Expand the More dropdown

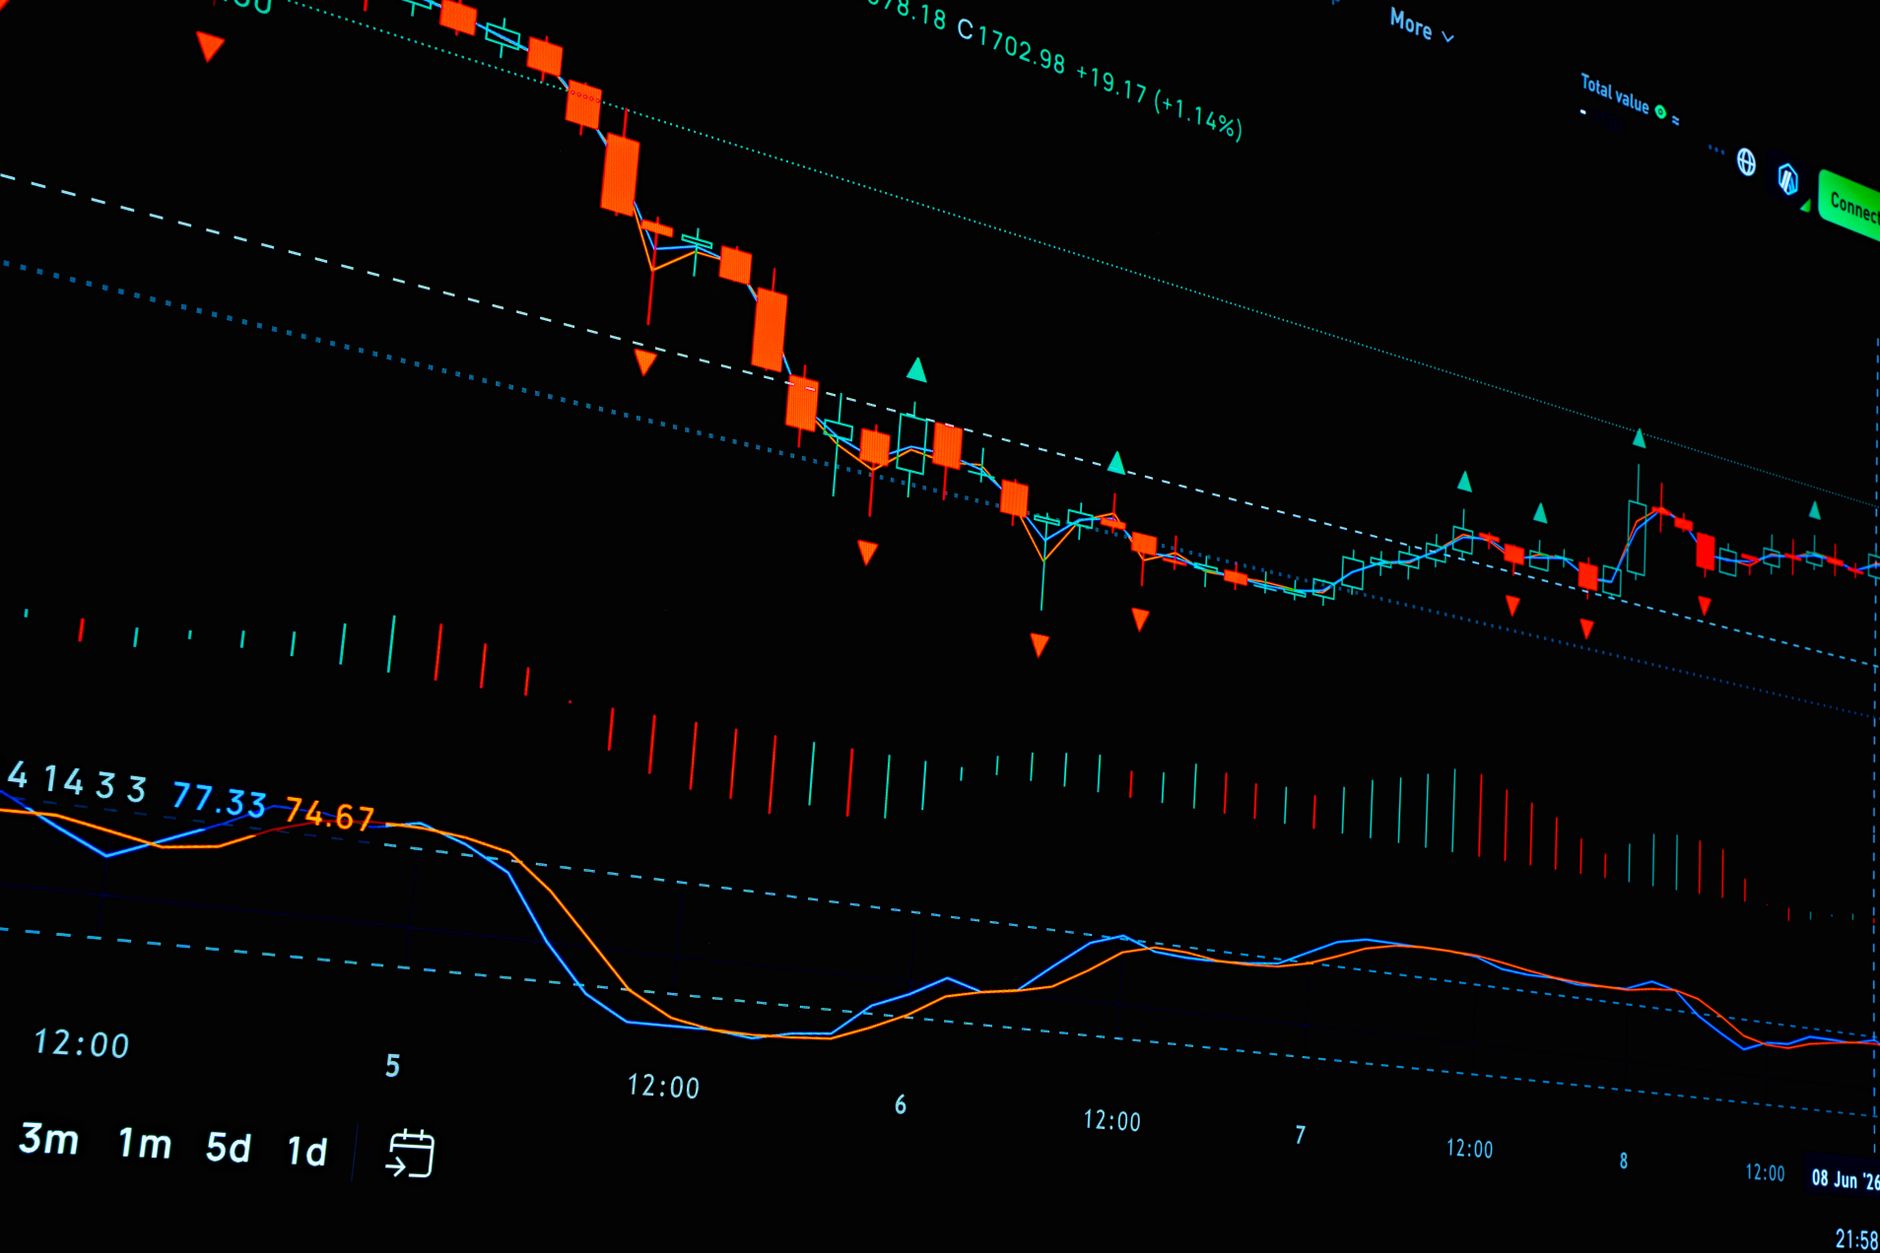1421,27
